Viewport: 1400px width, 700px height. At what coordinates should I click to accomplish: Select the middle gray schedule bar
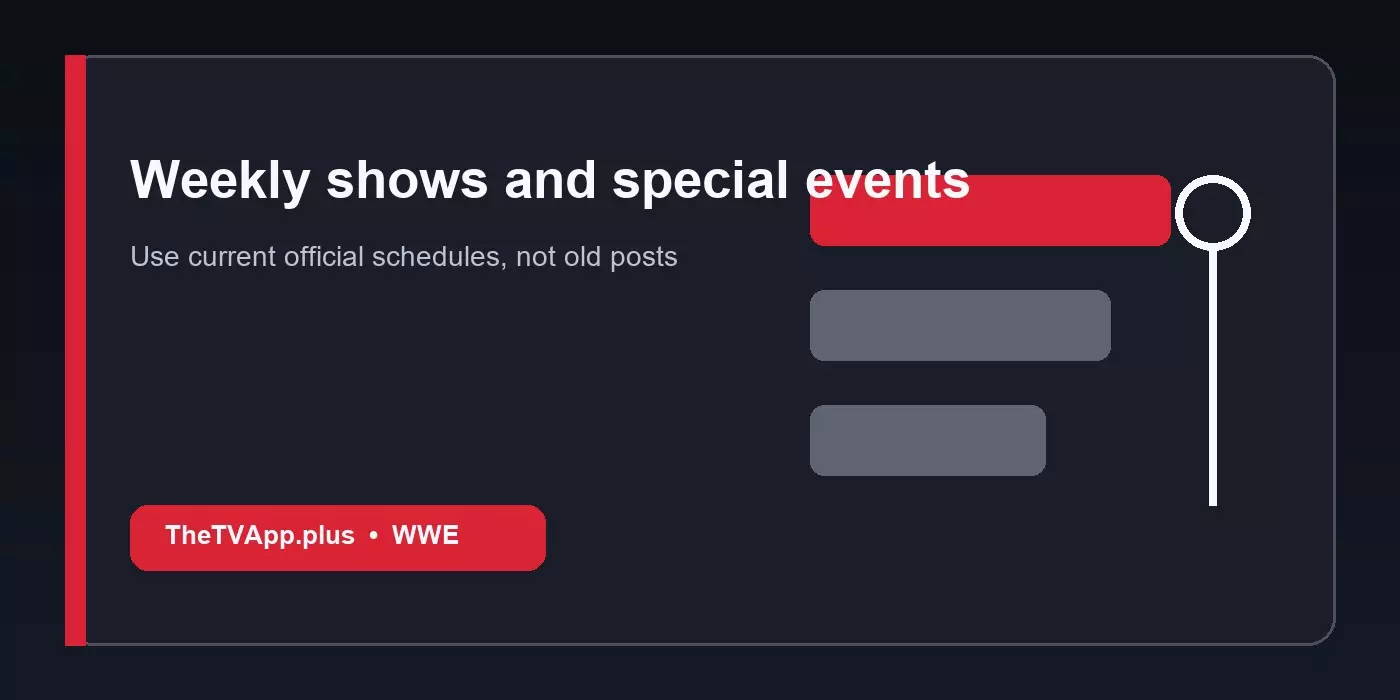(960, 325)
